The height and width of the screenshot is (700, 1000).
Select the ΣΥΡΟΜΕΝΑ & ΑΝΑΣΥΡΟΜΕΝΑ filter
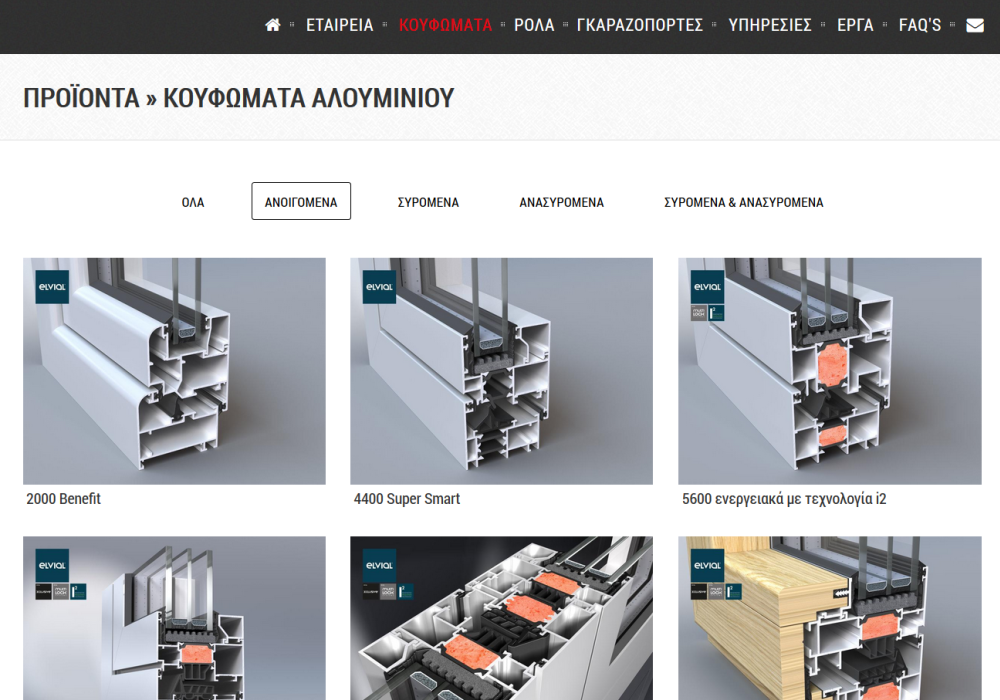point(744,202)
